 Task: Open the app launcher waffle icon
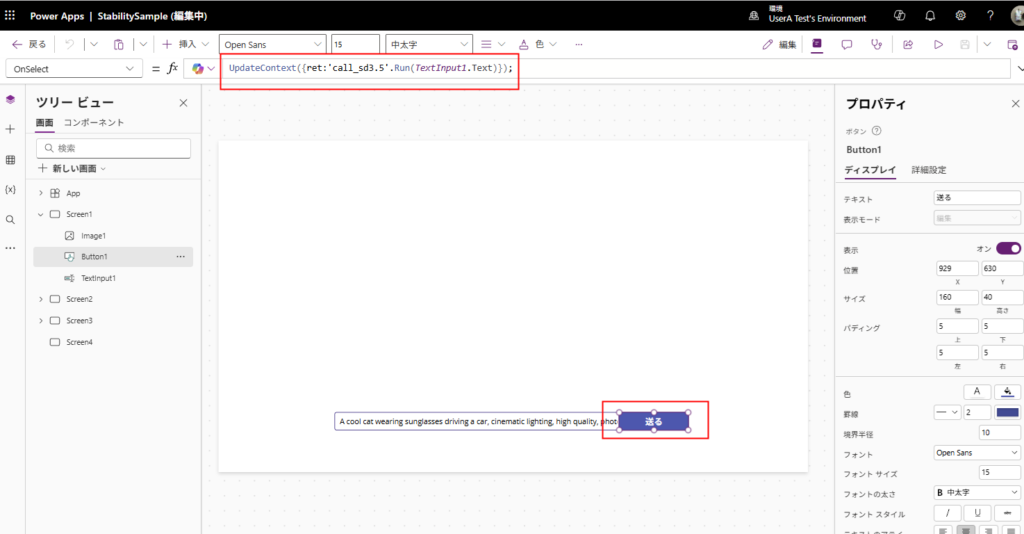click(x=10, y=16)
